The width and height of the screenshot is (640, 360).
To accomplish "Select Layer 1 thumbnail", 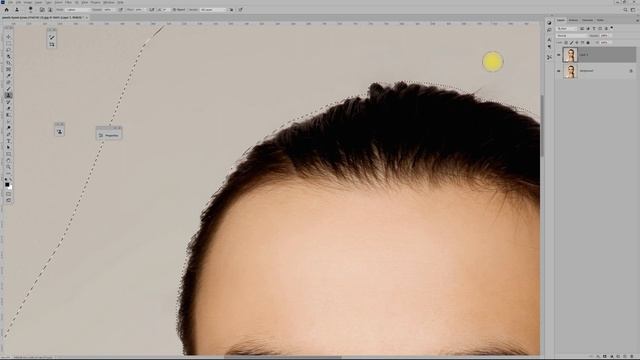I will pyautogui.click(x=570, y=55).
